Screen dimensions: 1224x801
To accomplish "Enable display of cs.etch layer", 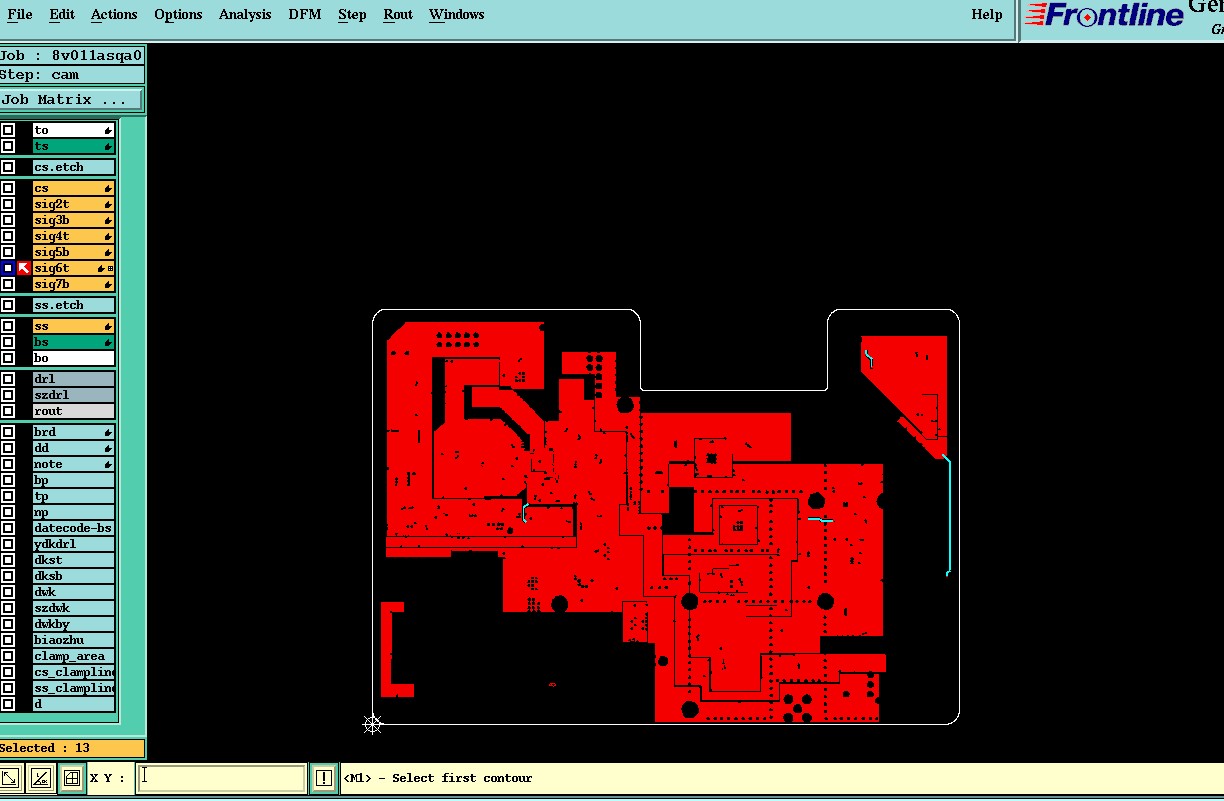I will coord(8,167).
